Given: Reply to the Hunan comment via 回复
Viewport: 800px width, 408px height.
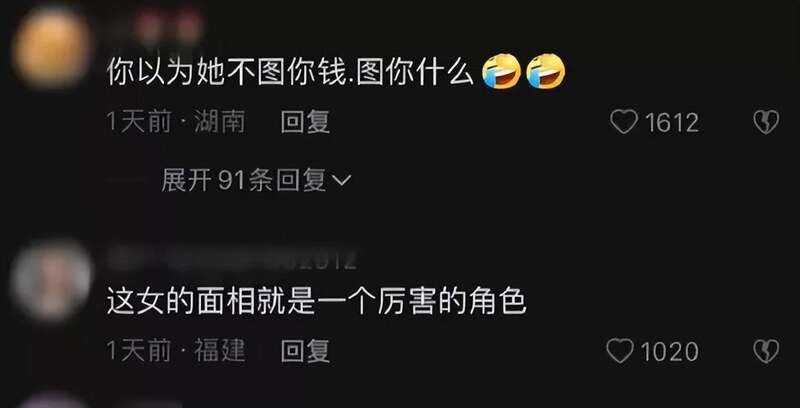Looking at the screenshot, I should 305,122.
